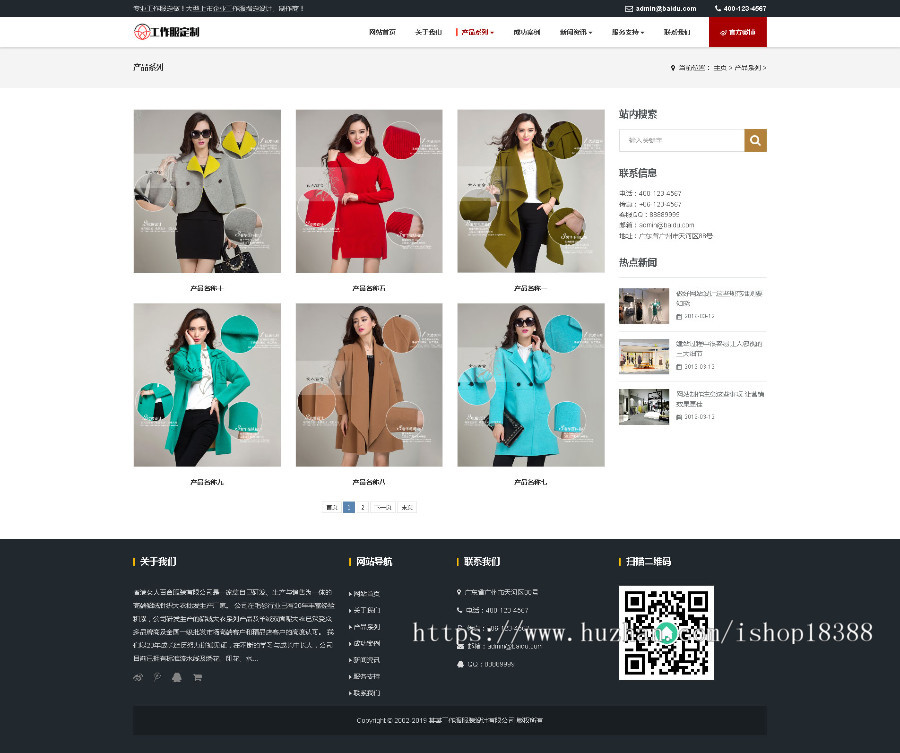Click the magnifier search icon beside 站内搜索 input
Viewport: 900px width, 753px height.
(755, 140)
